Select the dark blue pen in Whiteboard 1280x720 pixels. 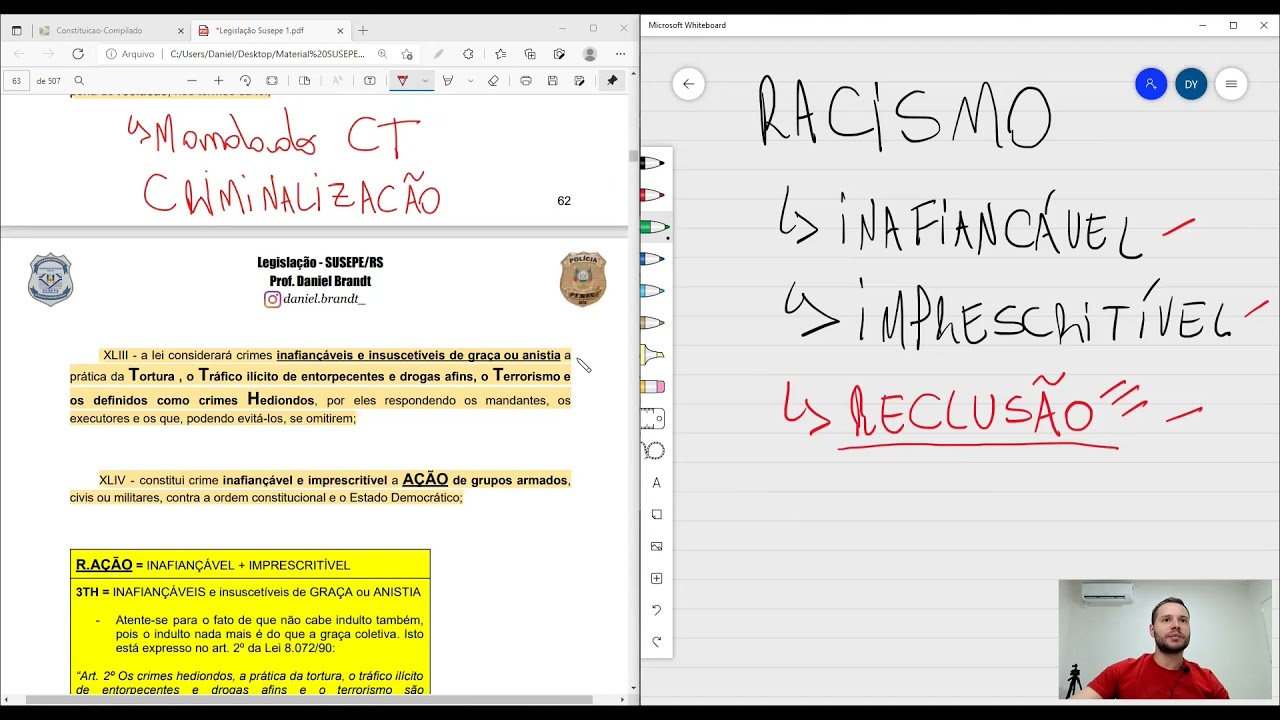tap(654, 259)
